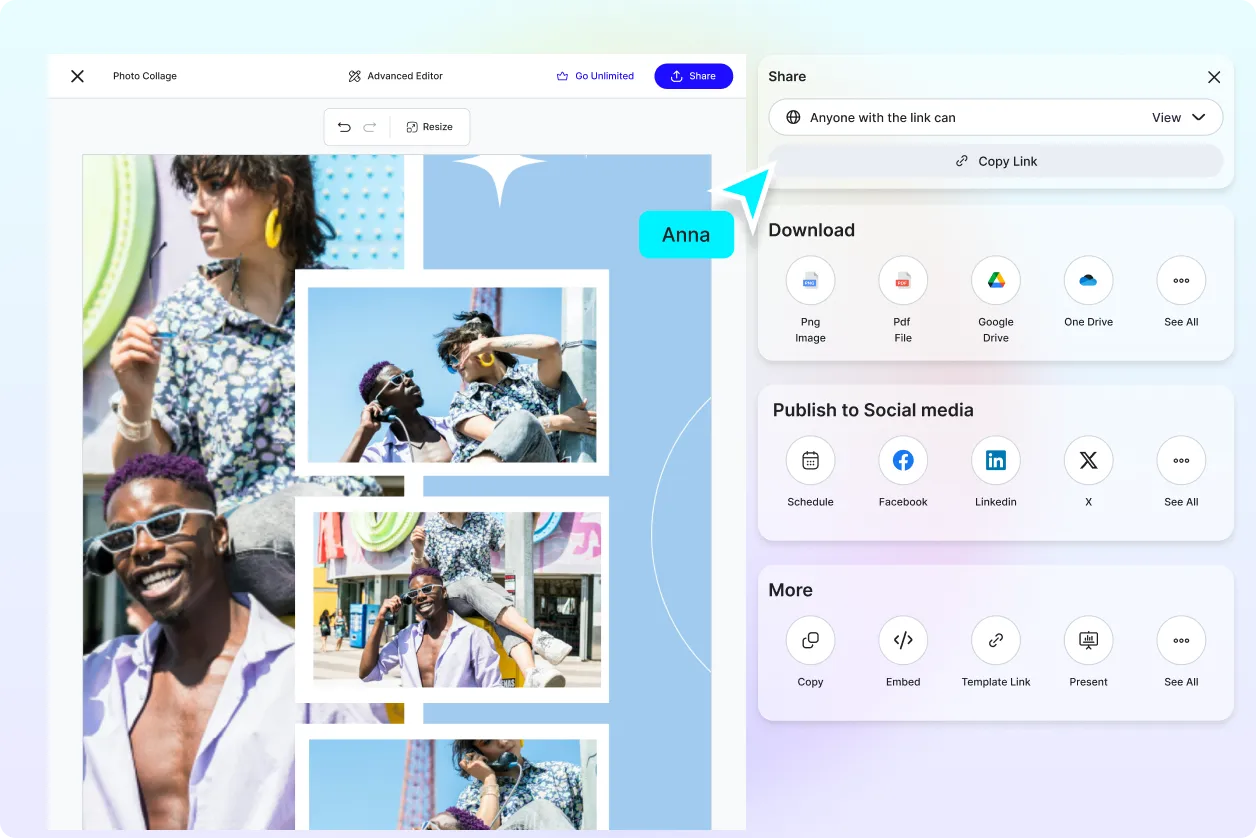
Task: Click the blue Share button
Action: click(693, 76)
